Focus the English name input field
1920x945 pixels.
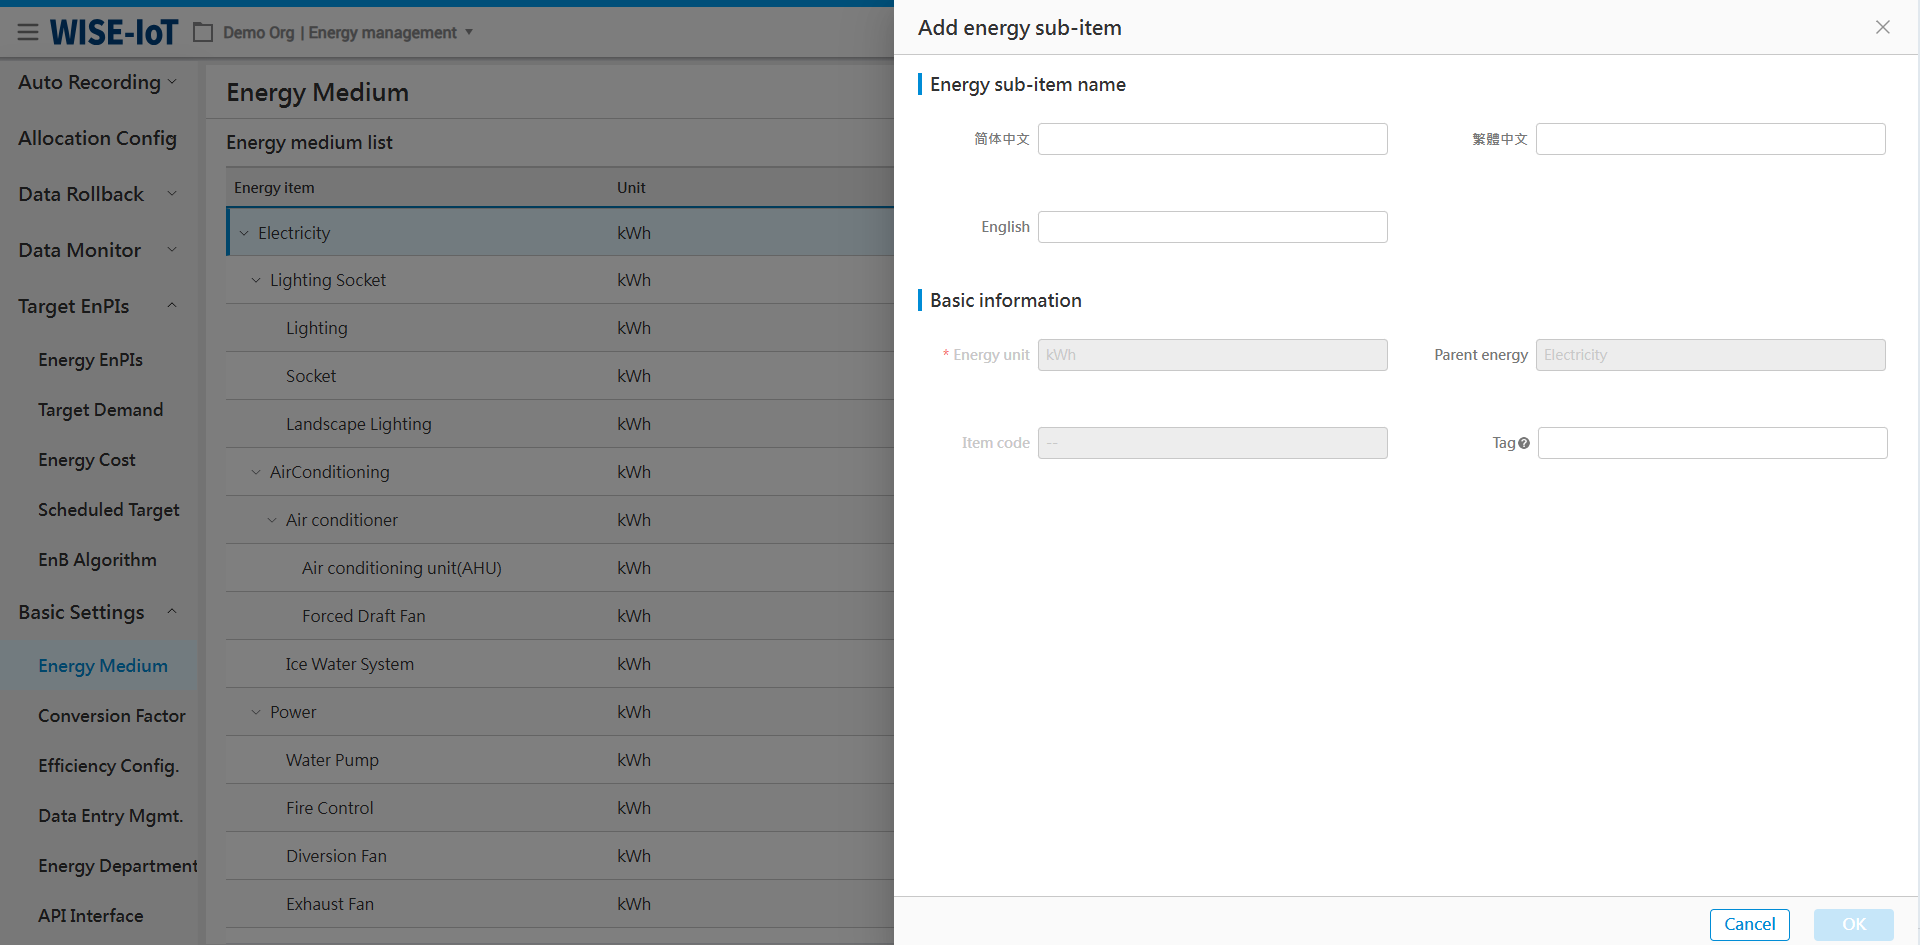point(1212,227)
